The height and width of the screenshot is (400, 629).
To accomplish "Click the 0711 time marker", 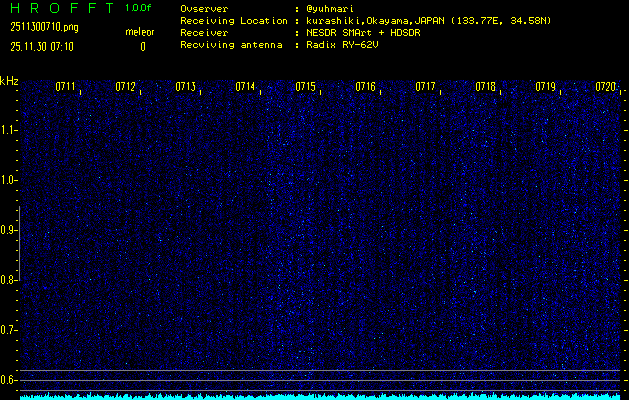I will coord(66,87).
